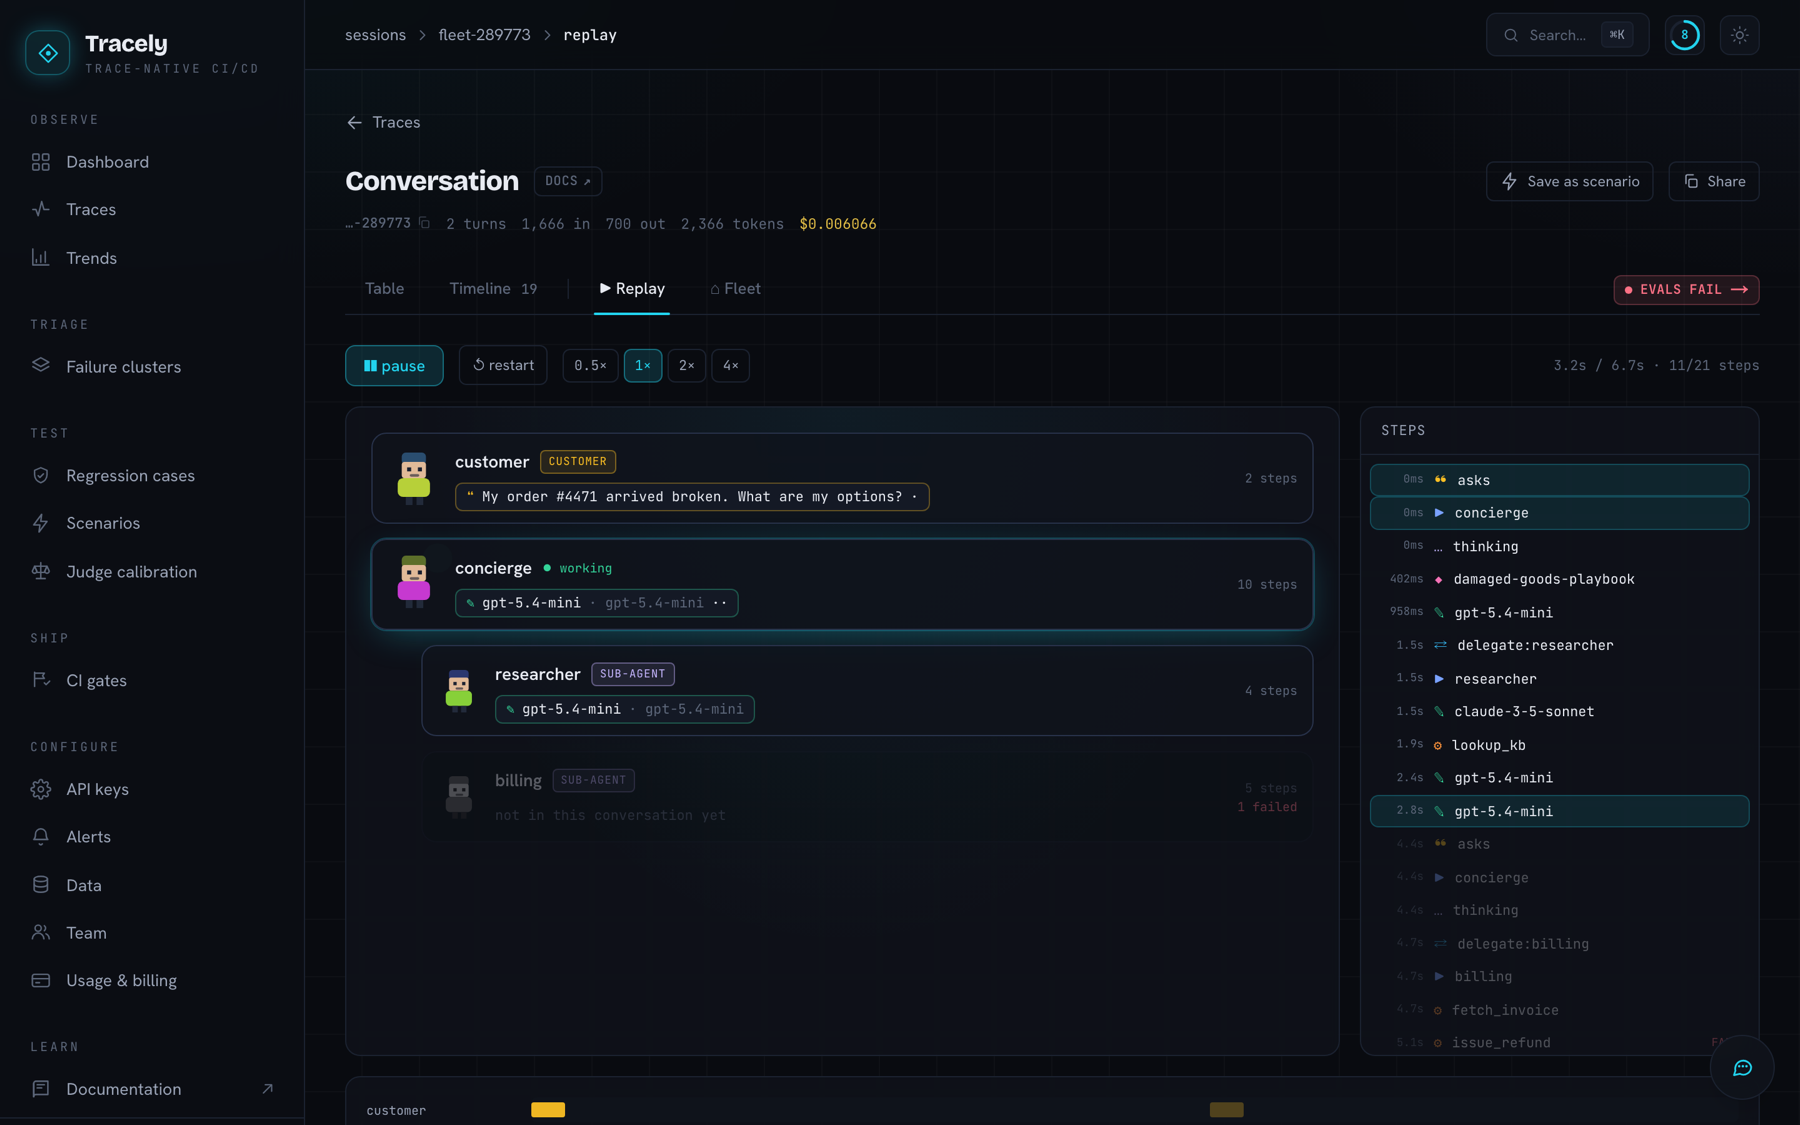Click the Share button
This screenshot has width=1800, height=1125.
[x=1714, y=181]
